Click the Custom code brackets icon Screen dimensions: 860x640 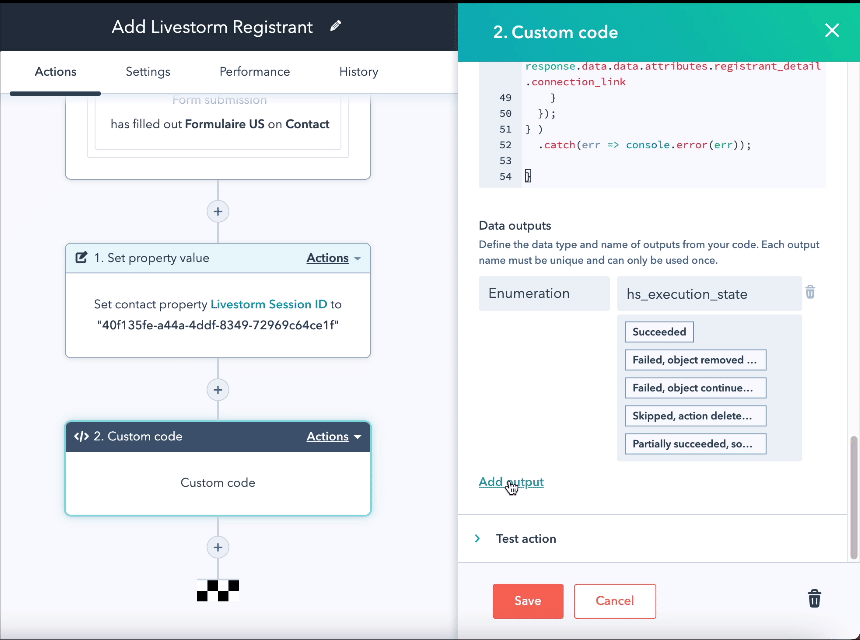[81, 437]
